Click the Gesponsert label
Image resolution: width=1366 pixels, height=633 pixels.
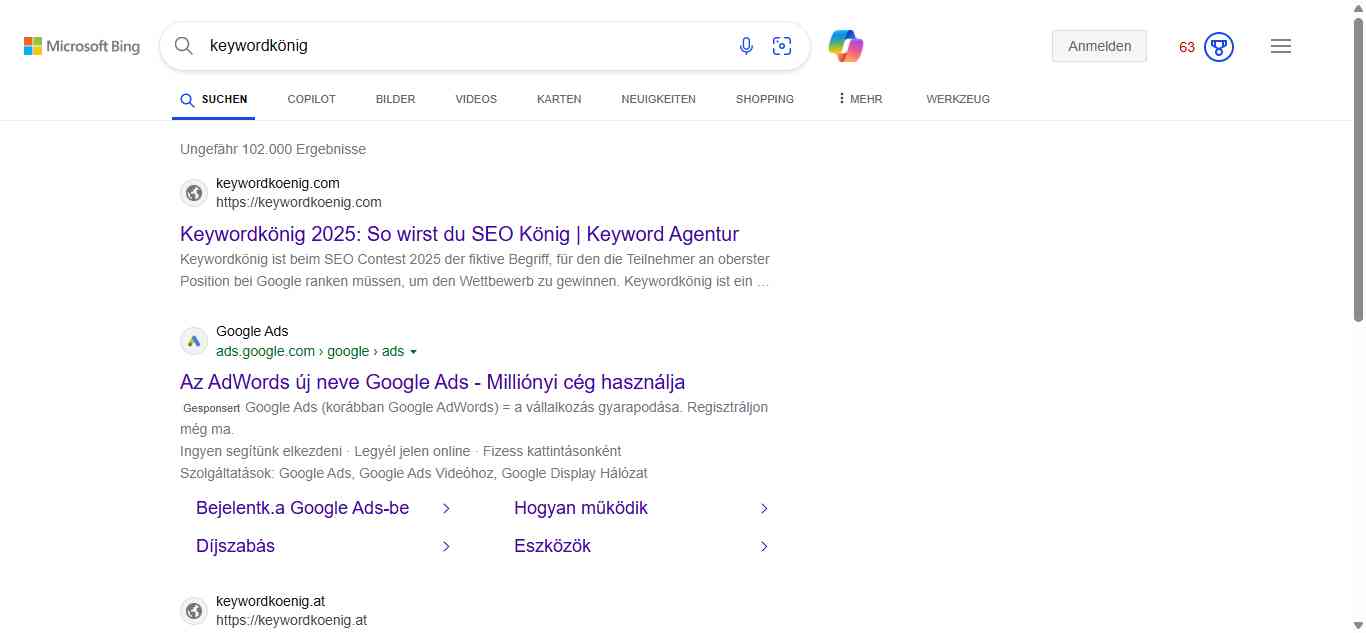211,408
